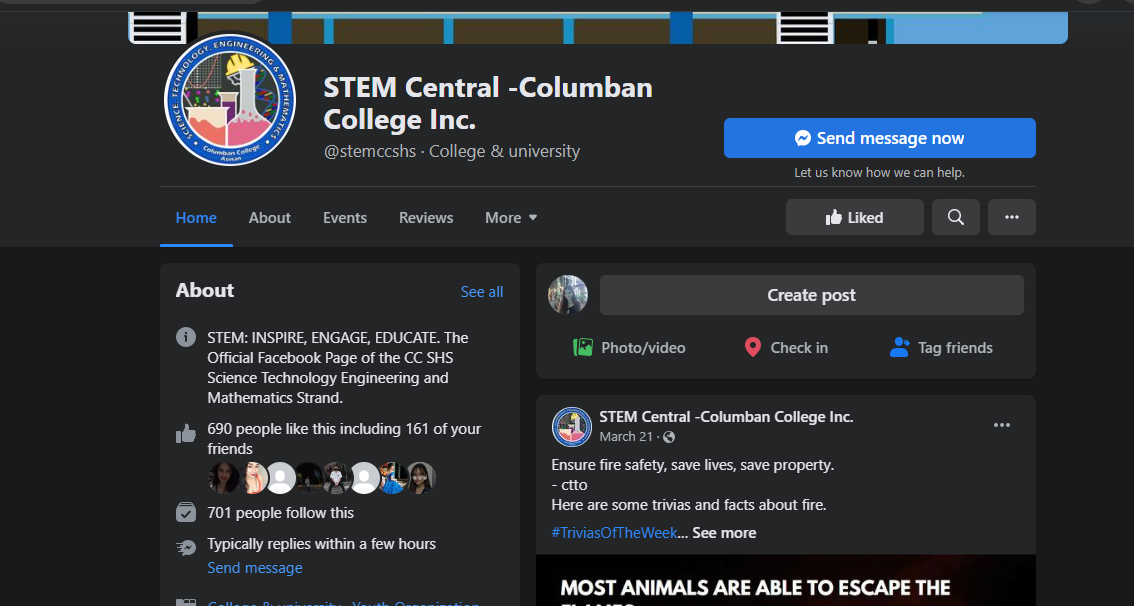The height and width of the screenshot is (606, 1134).
Task: Expand post text with See more
Action: tap(724, 533)
